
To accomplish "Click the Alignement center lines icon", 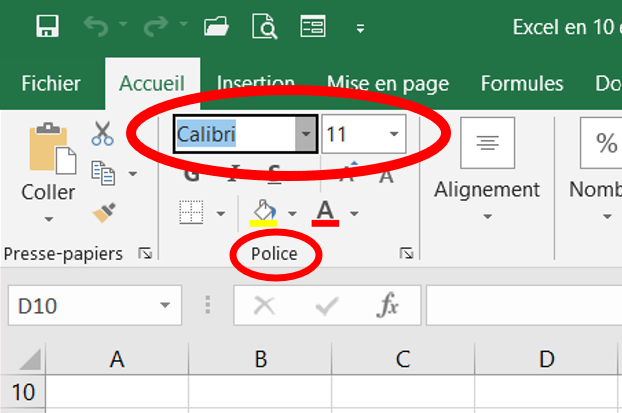I will tap(488, 143).
